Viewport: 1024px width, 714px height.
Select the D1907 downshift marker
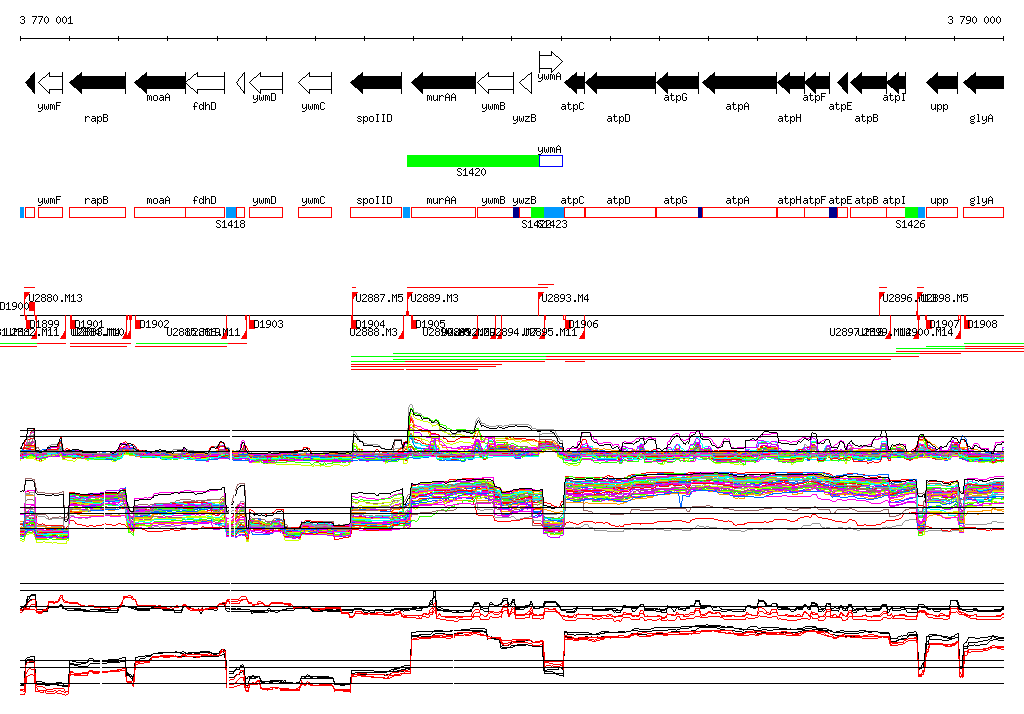944,324
